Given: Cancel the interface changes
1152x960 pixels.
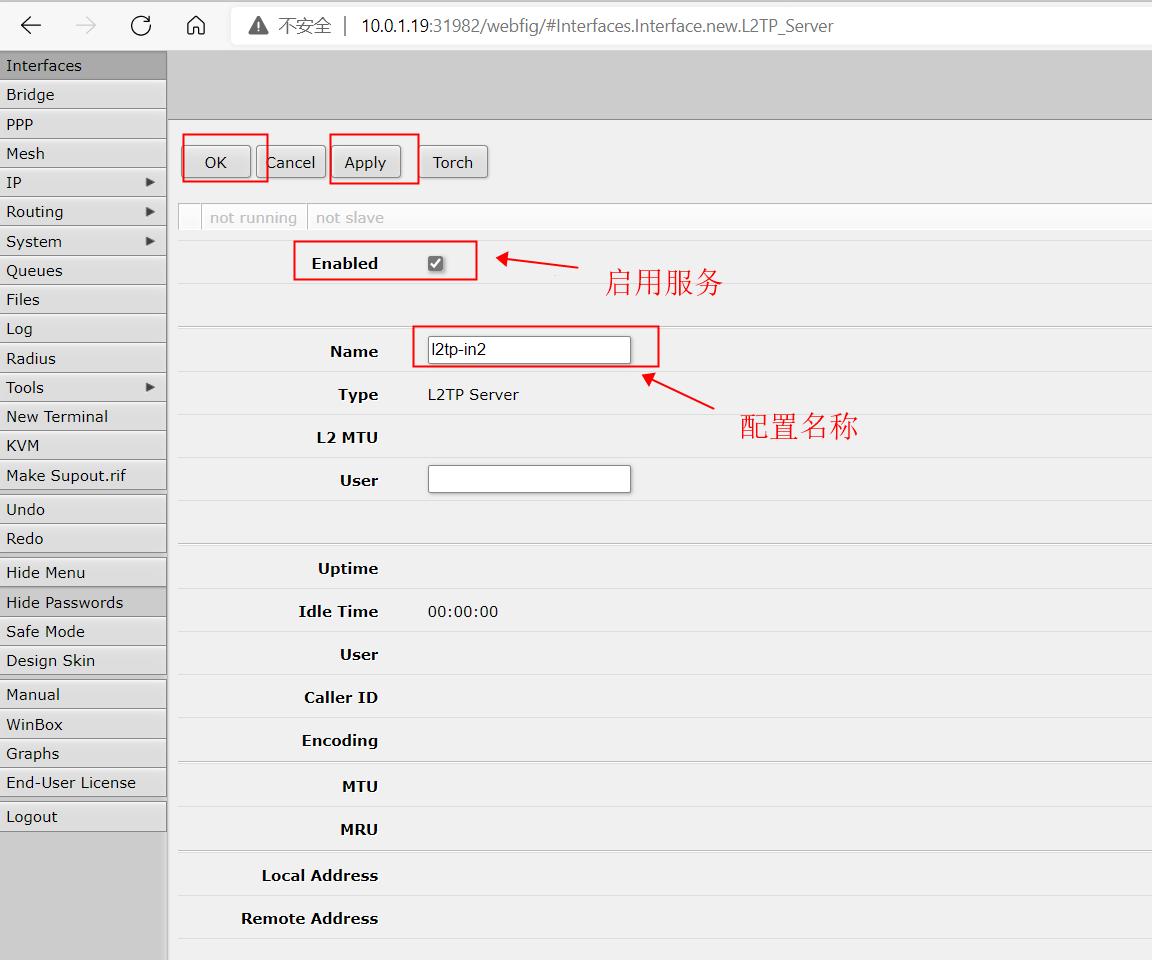Looking at the screenshot, I should [291, 162].
